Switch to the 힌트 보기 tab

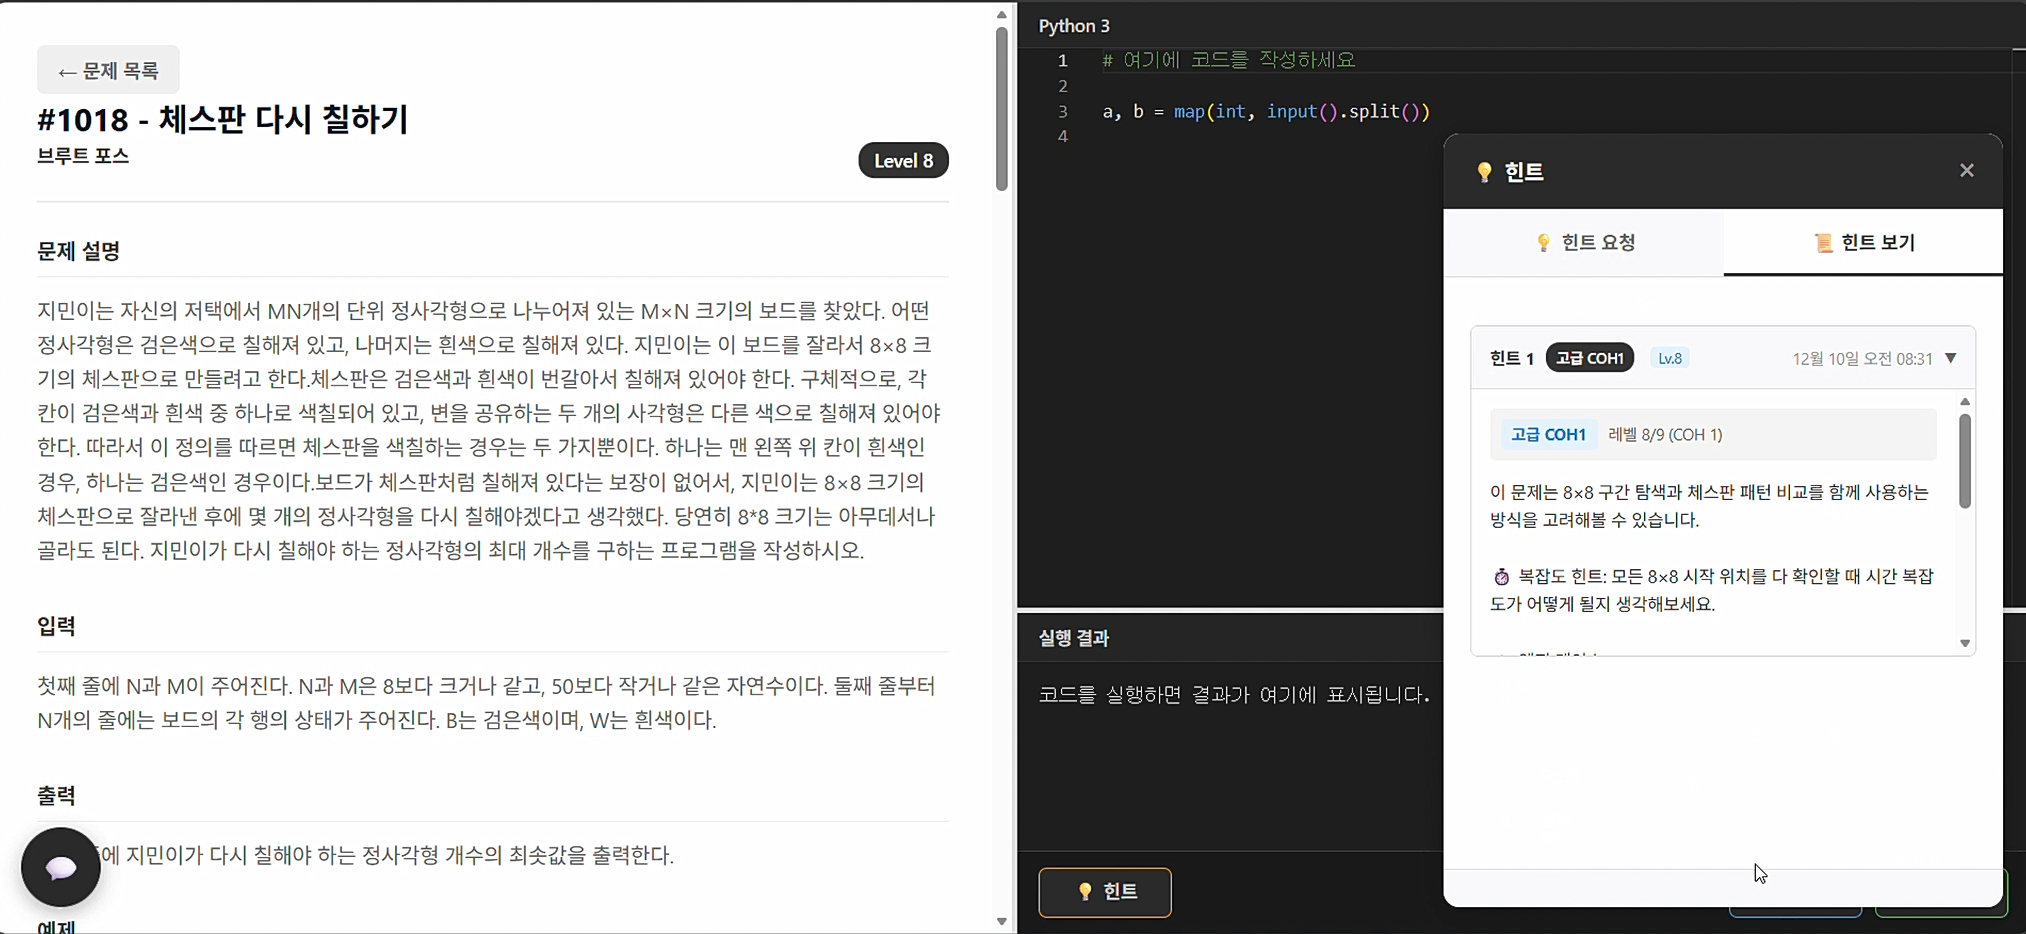[1863, 242]
